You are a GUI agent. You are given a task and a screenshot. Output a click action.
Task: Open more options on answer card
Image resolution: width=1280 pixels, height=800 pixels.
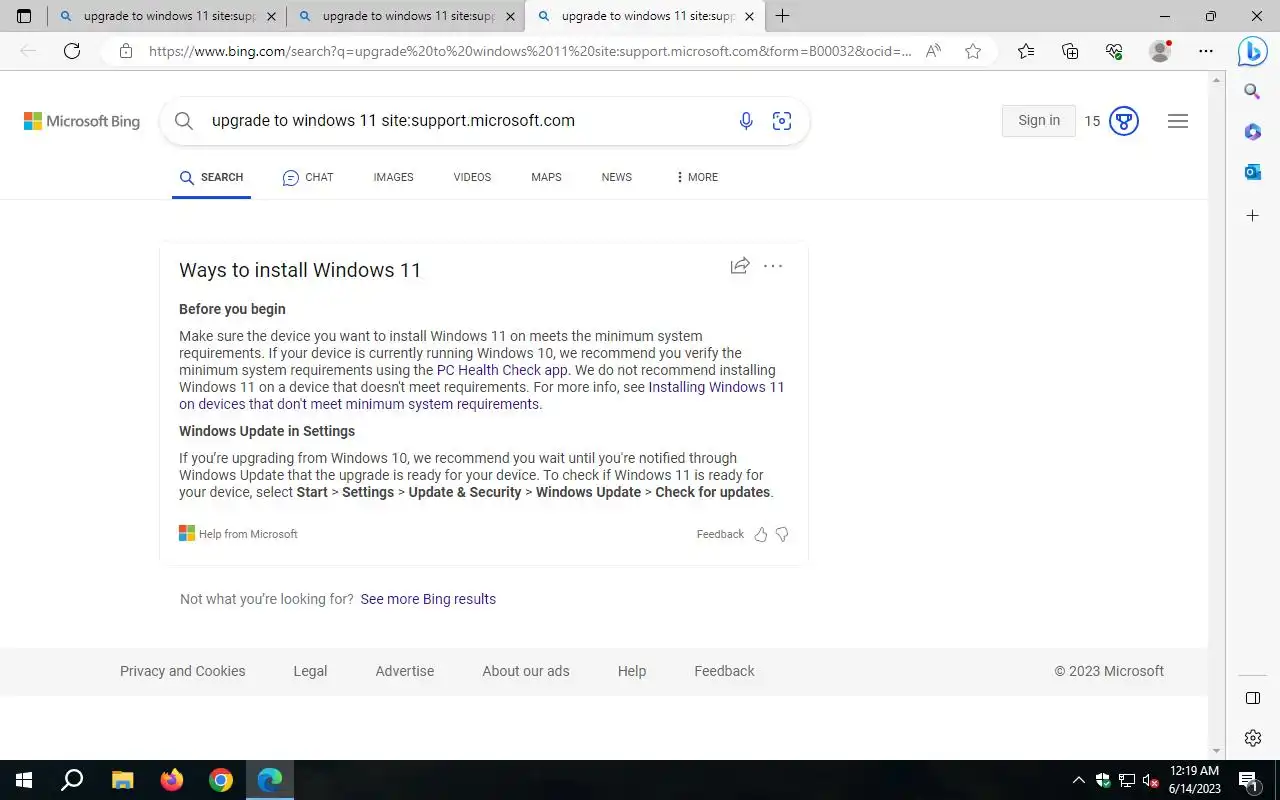(x=773, y=266)
